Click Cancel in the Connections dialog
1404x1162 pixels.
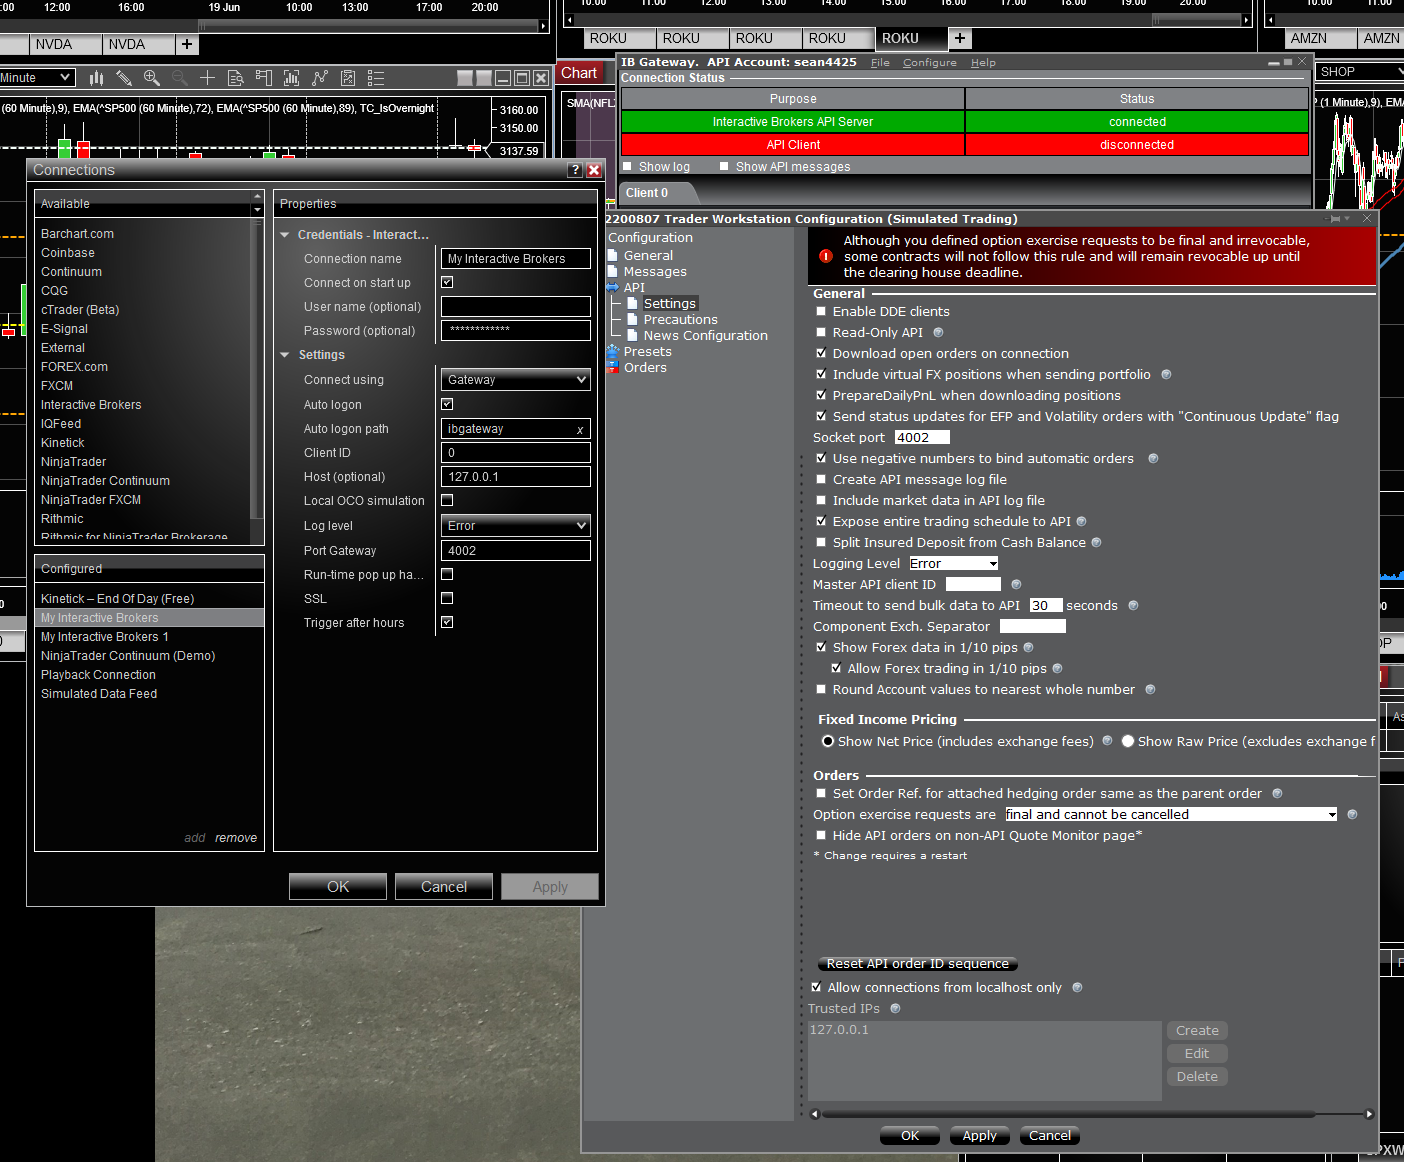tap(444, 887)
